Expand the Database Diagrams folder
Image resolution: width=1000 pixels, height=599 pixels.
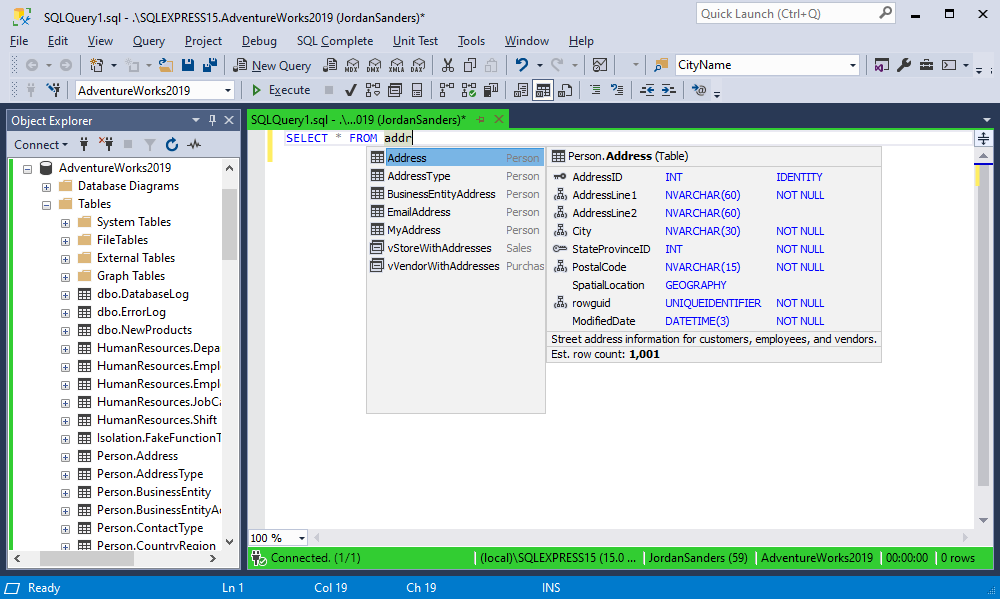click(47, 187)
